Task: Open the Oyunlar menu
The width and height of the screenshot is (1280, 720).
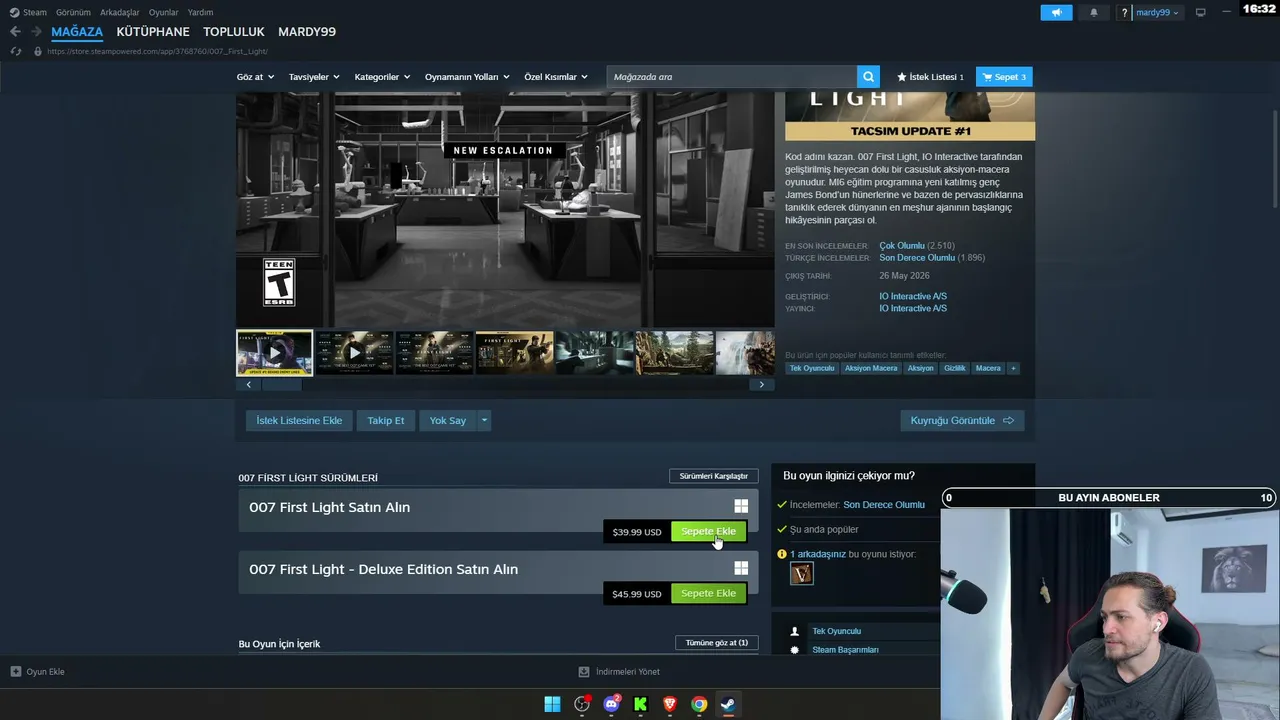Action: 164,13
